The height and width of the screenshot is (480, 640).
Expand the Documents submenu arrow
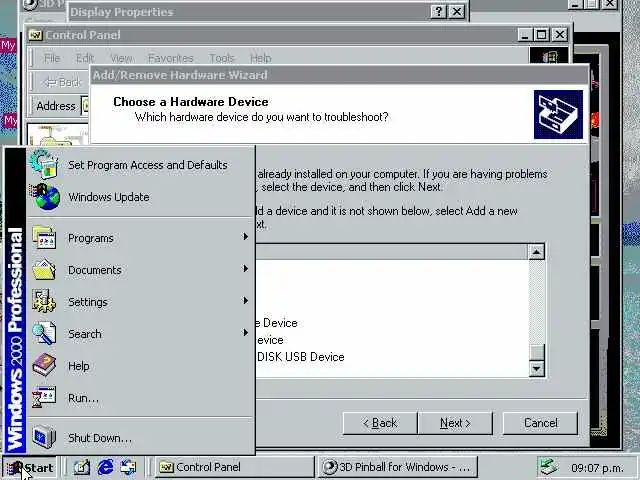[245, 269]
